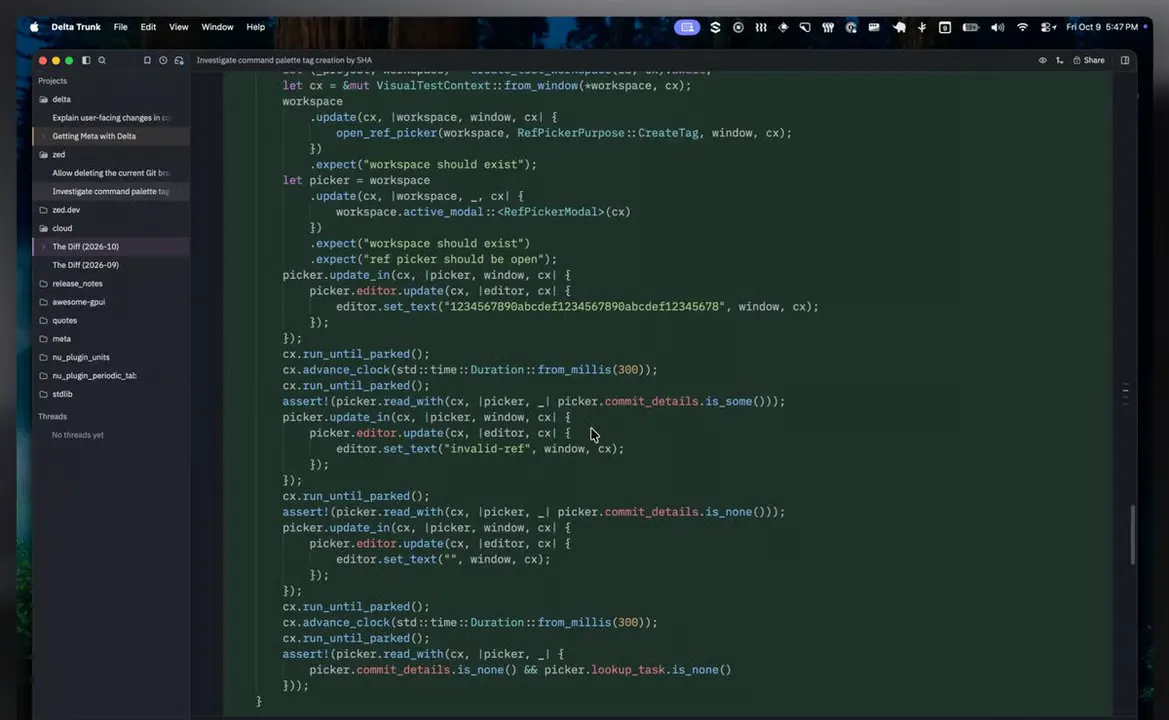Open the Apple menu

point(34,27)
